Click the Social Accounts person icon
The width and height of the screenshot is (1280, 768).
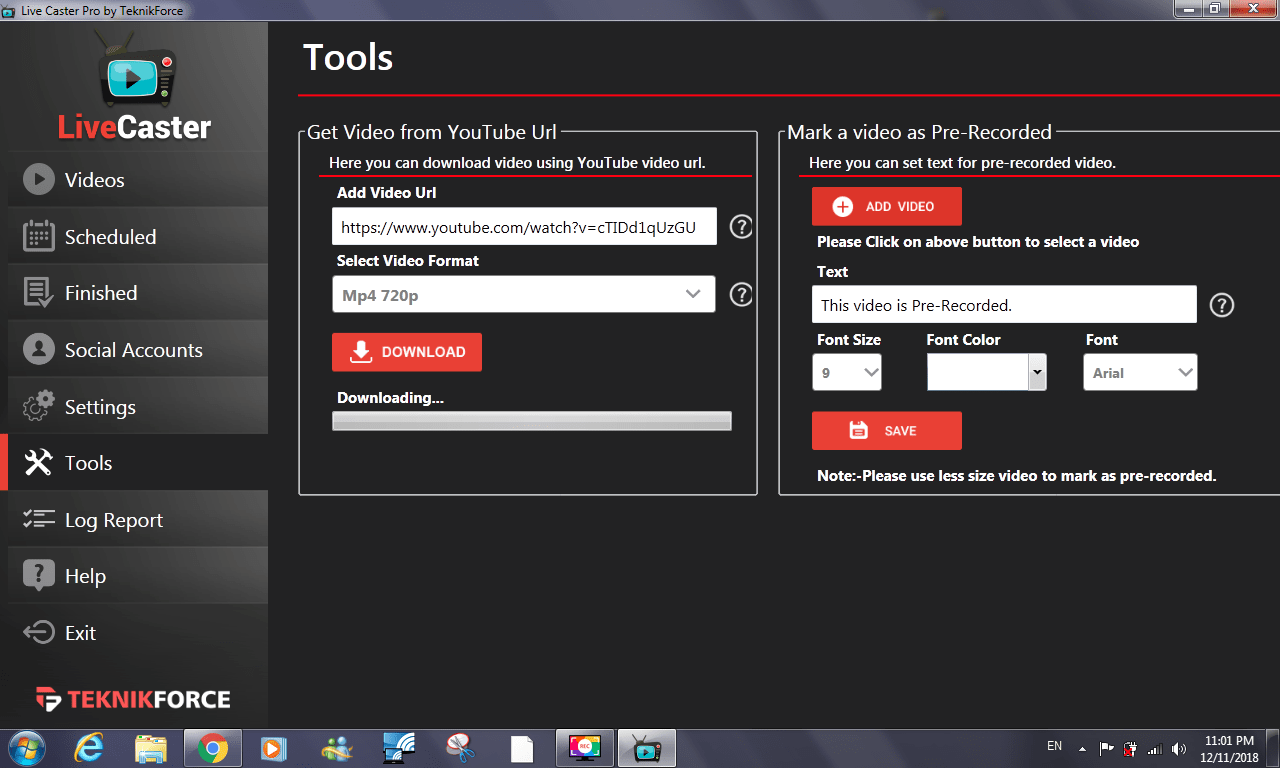[x=39, y=350]
